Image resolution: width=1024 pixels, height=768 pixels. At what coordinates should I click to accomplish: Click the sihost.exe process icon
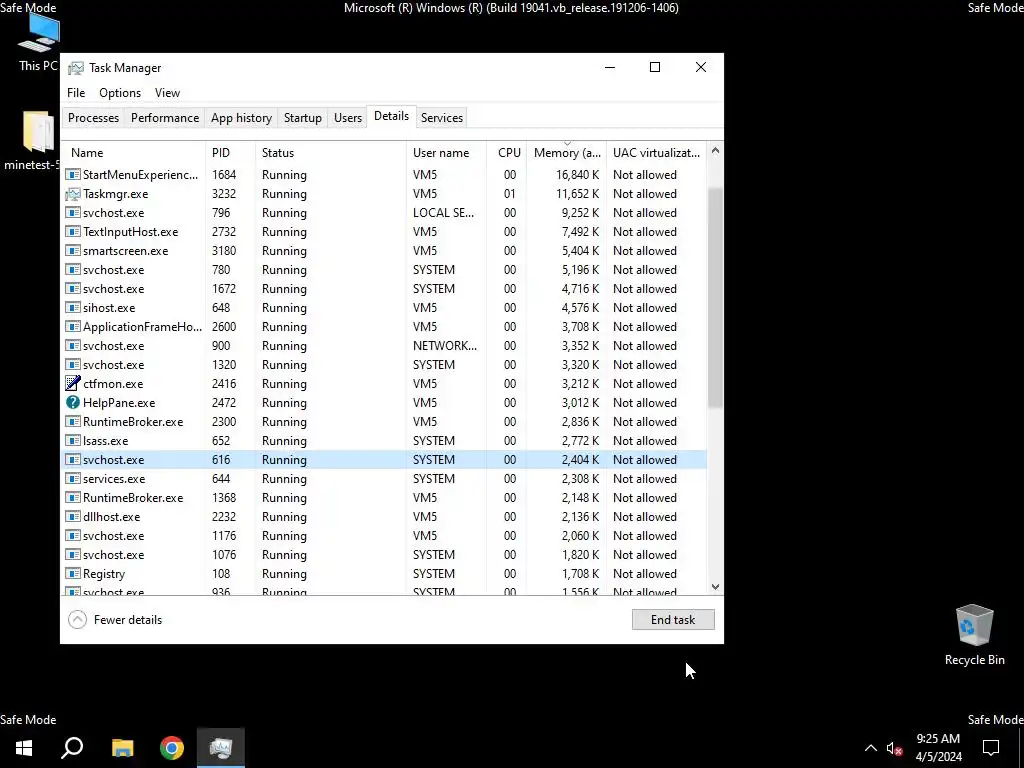coord(72,308)
